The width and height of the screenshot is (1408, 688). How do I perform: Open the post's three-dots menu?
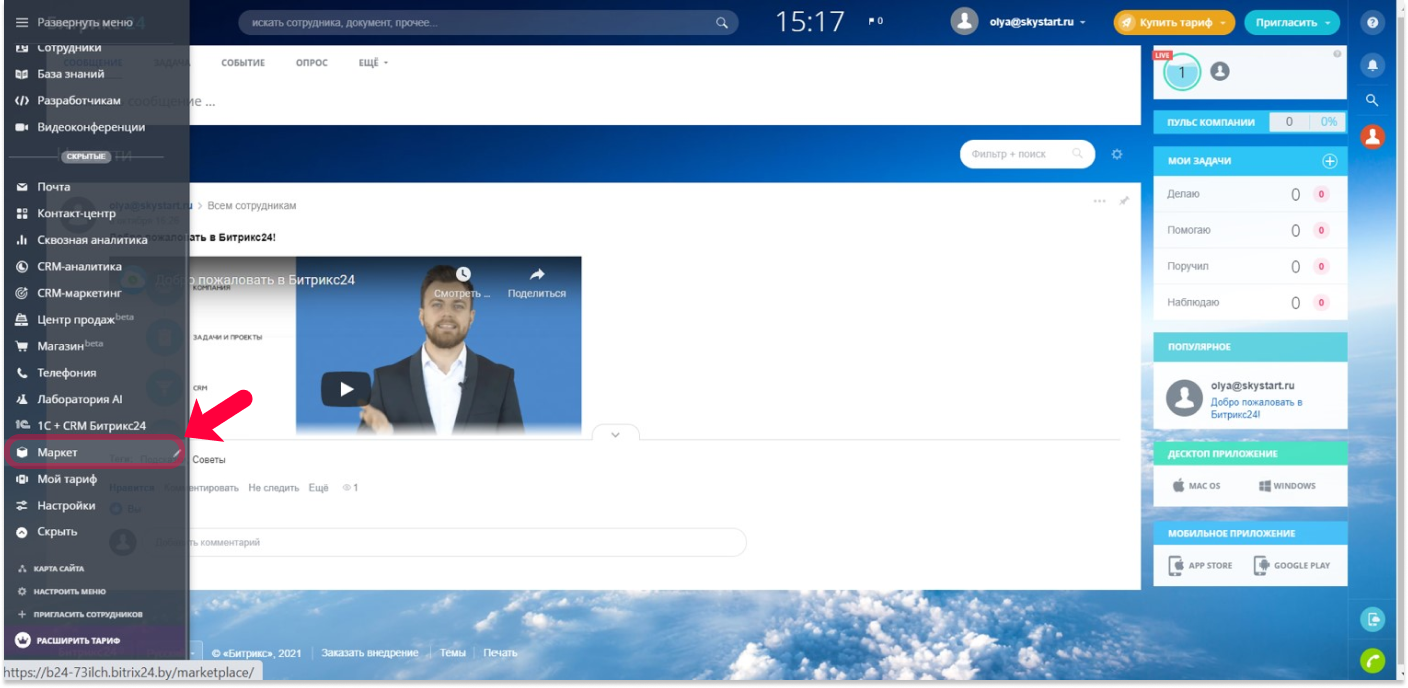tap(1100, 201)
